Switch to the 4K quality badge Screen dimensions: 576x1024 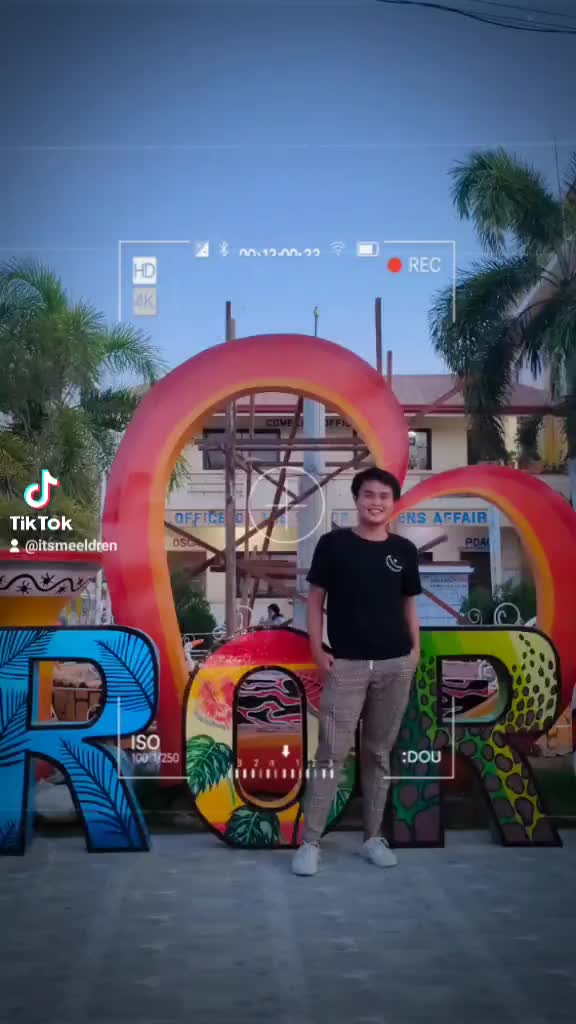click(144, 302)
